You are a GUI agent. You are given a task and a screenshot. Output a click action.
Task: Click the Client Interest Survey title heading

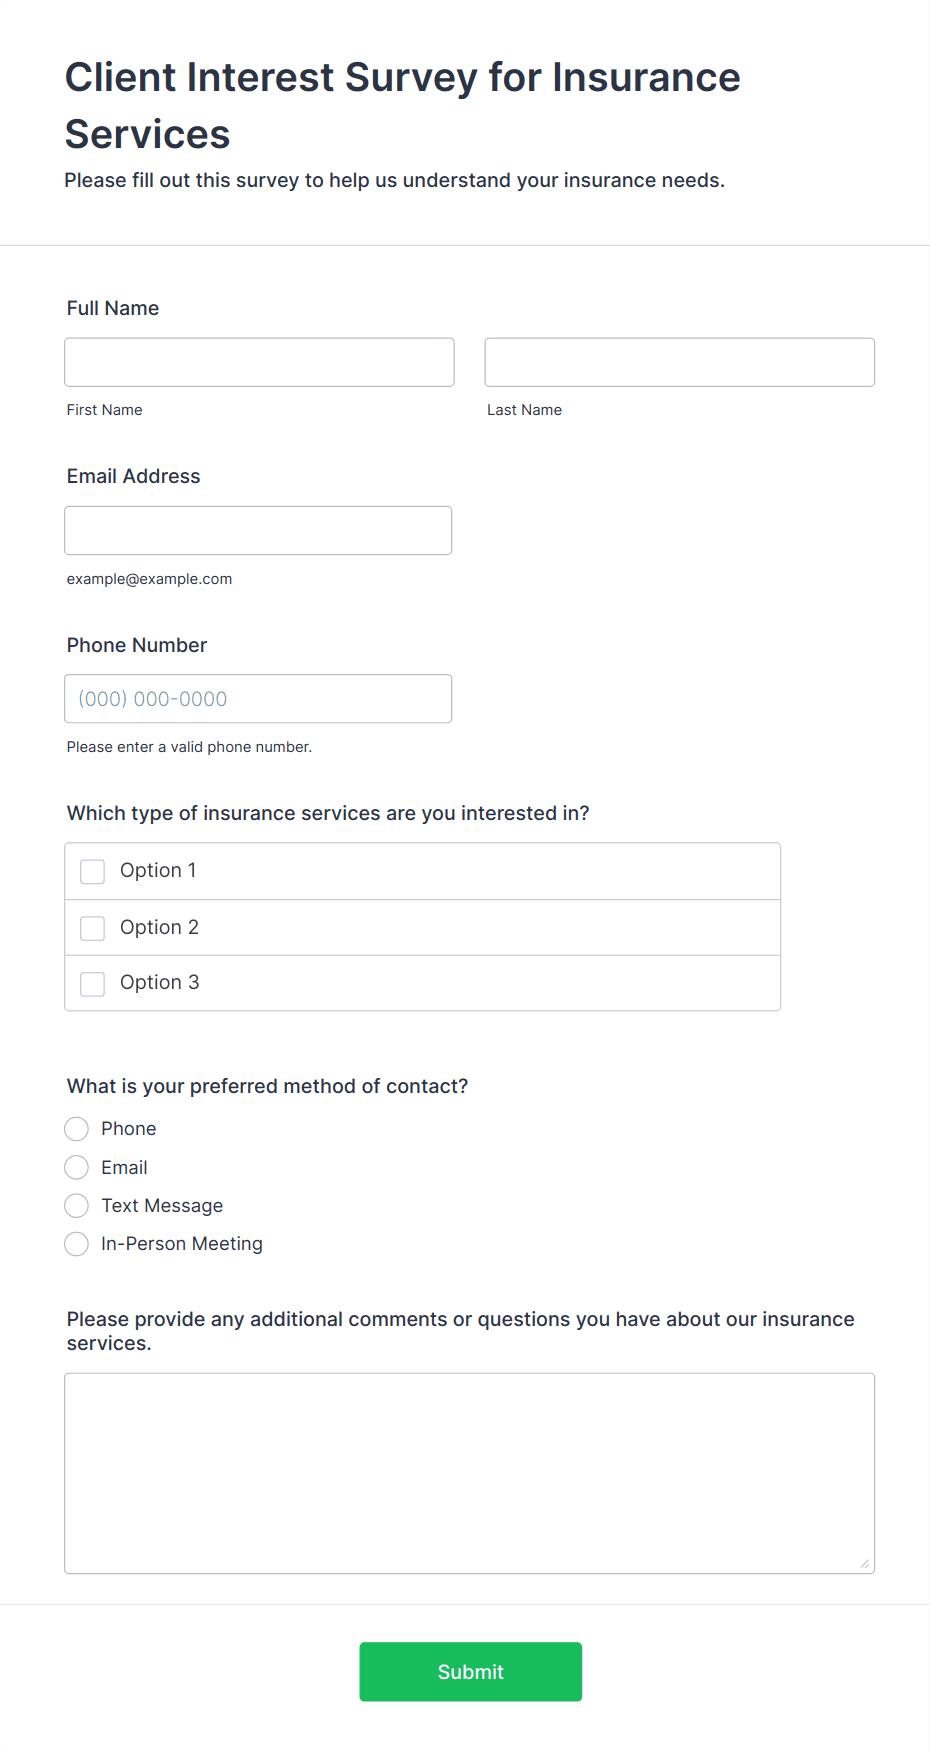[402, 105]
